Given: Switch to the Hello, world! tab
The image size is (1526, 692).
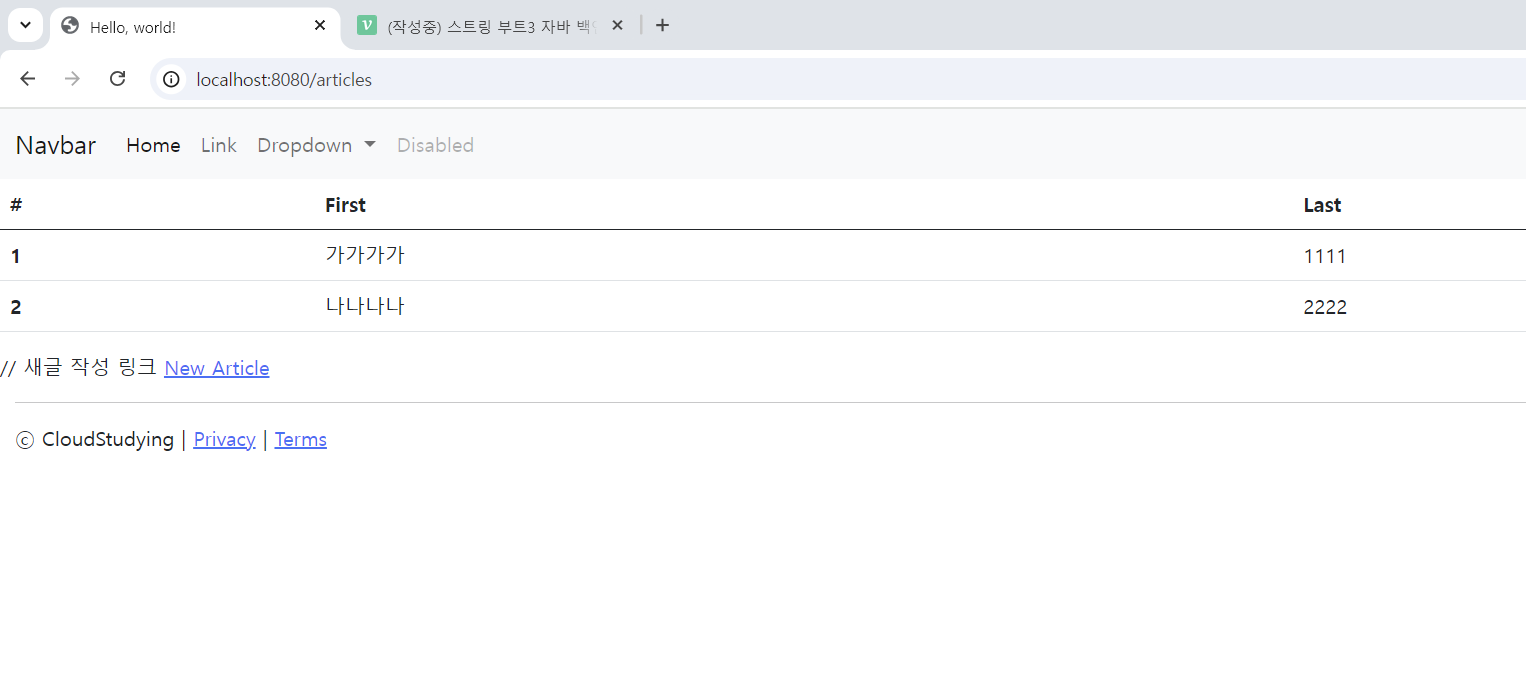Looking at the screenshot, I should coord(195,26).
